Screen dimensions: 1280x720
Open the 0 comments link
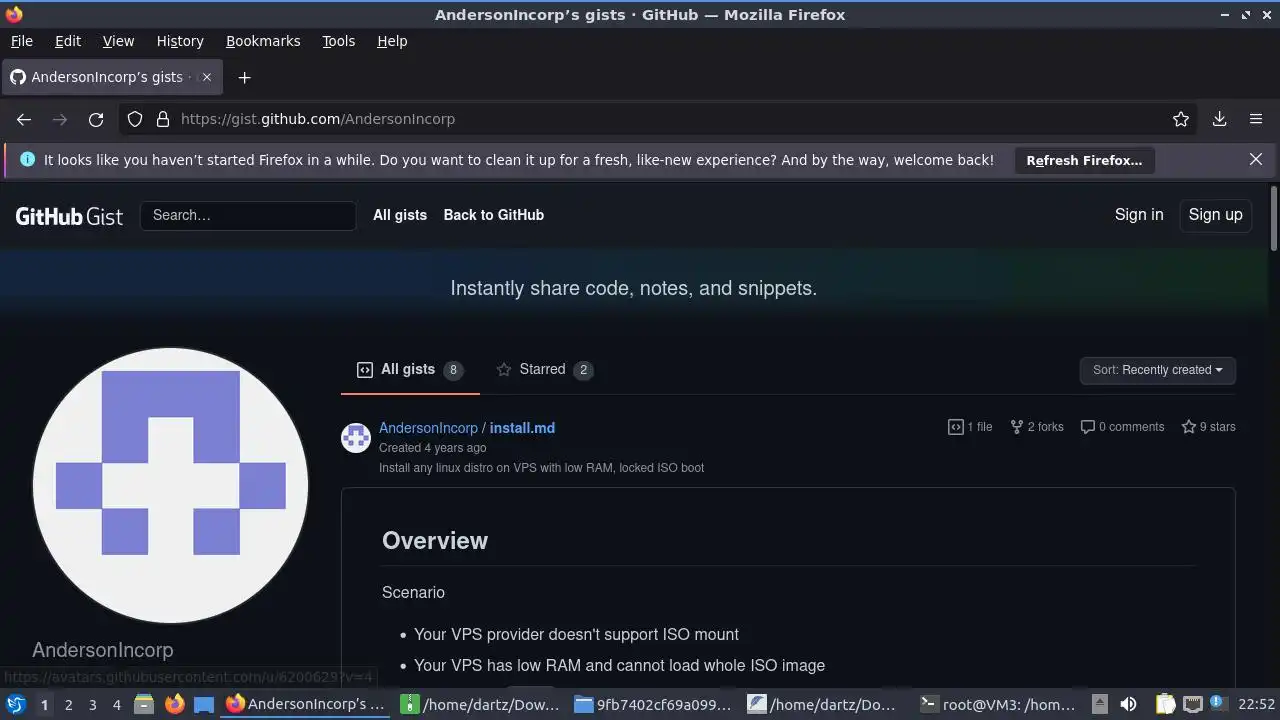[x=1122, y=427]
